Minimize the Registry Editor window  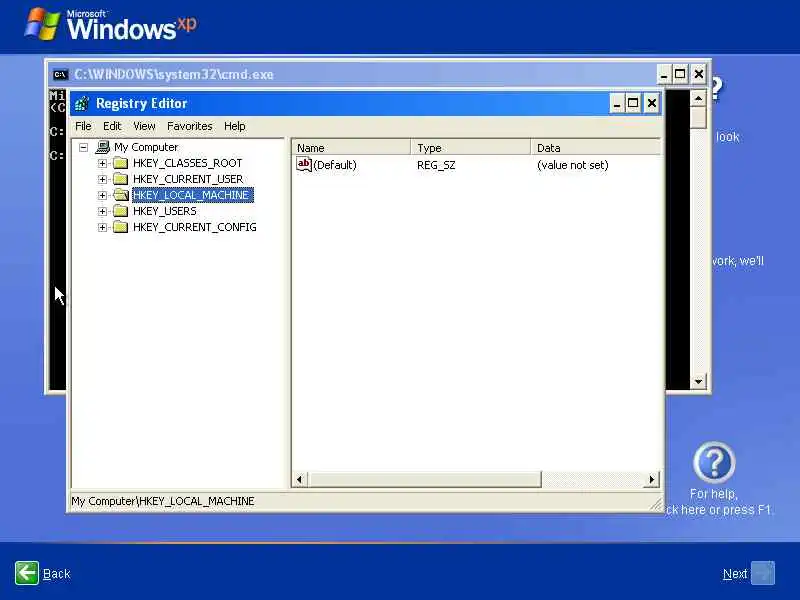617,104
